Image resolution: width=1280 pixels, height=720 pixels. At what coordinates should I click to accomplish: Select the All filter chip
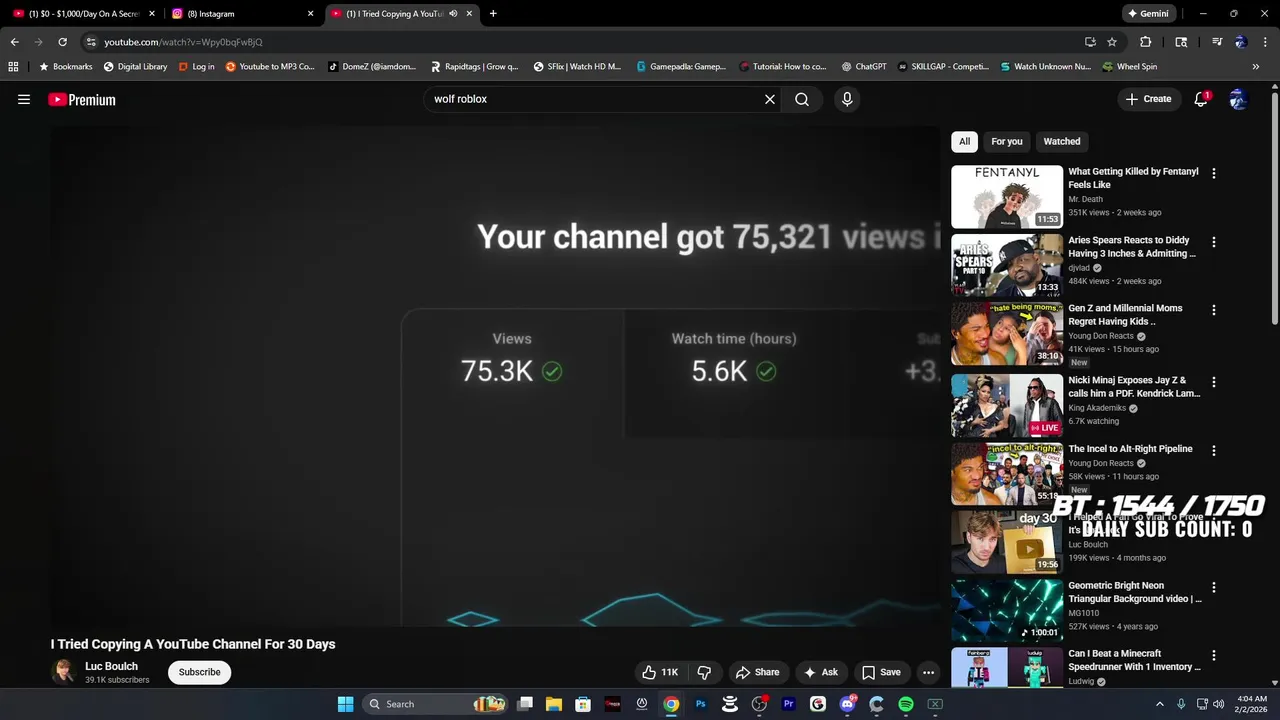coord(964,141)
